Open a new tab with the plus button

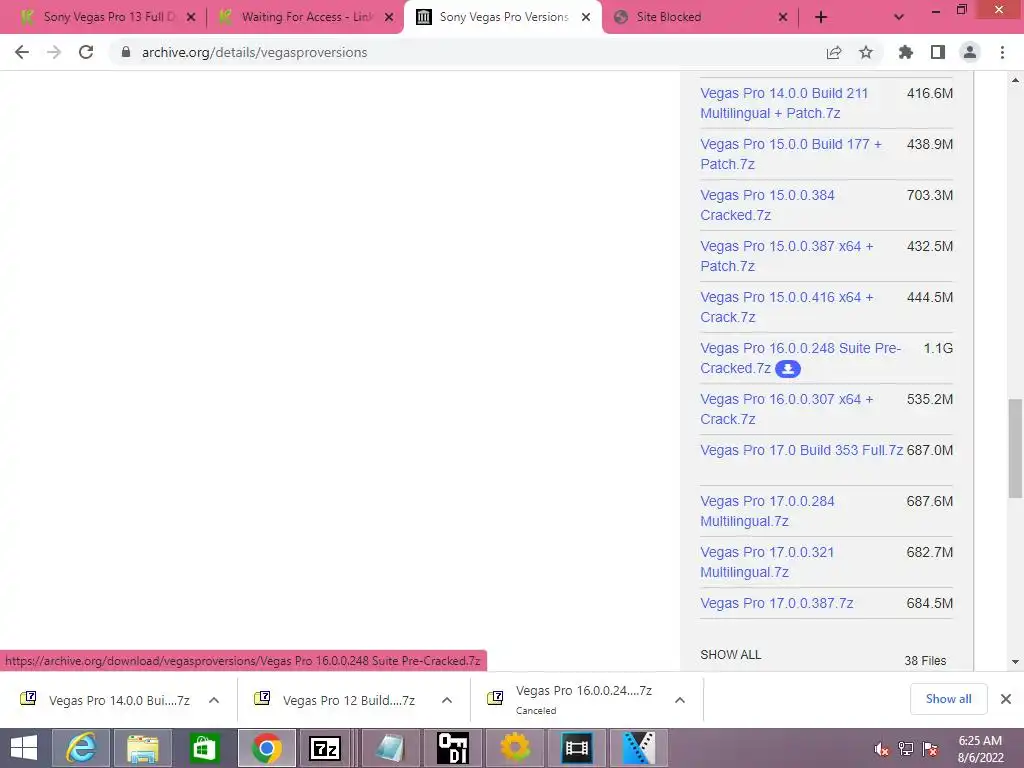pyautogui.click(x=821, y=18)
